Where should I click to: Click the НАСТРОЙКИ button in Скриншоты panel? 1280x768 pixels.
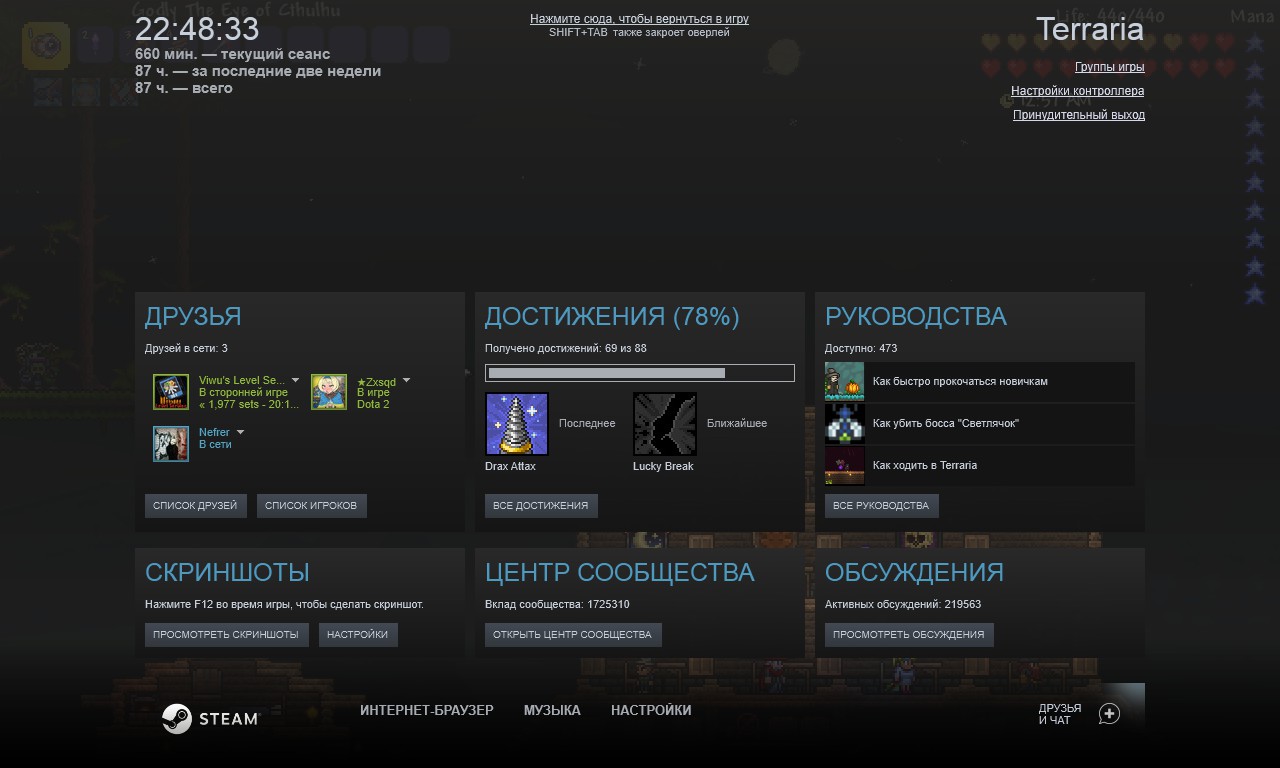tap(358, 635)
